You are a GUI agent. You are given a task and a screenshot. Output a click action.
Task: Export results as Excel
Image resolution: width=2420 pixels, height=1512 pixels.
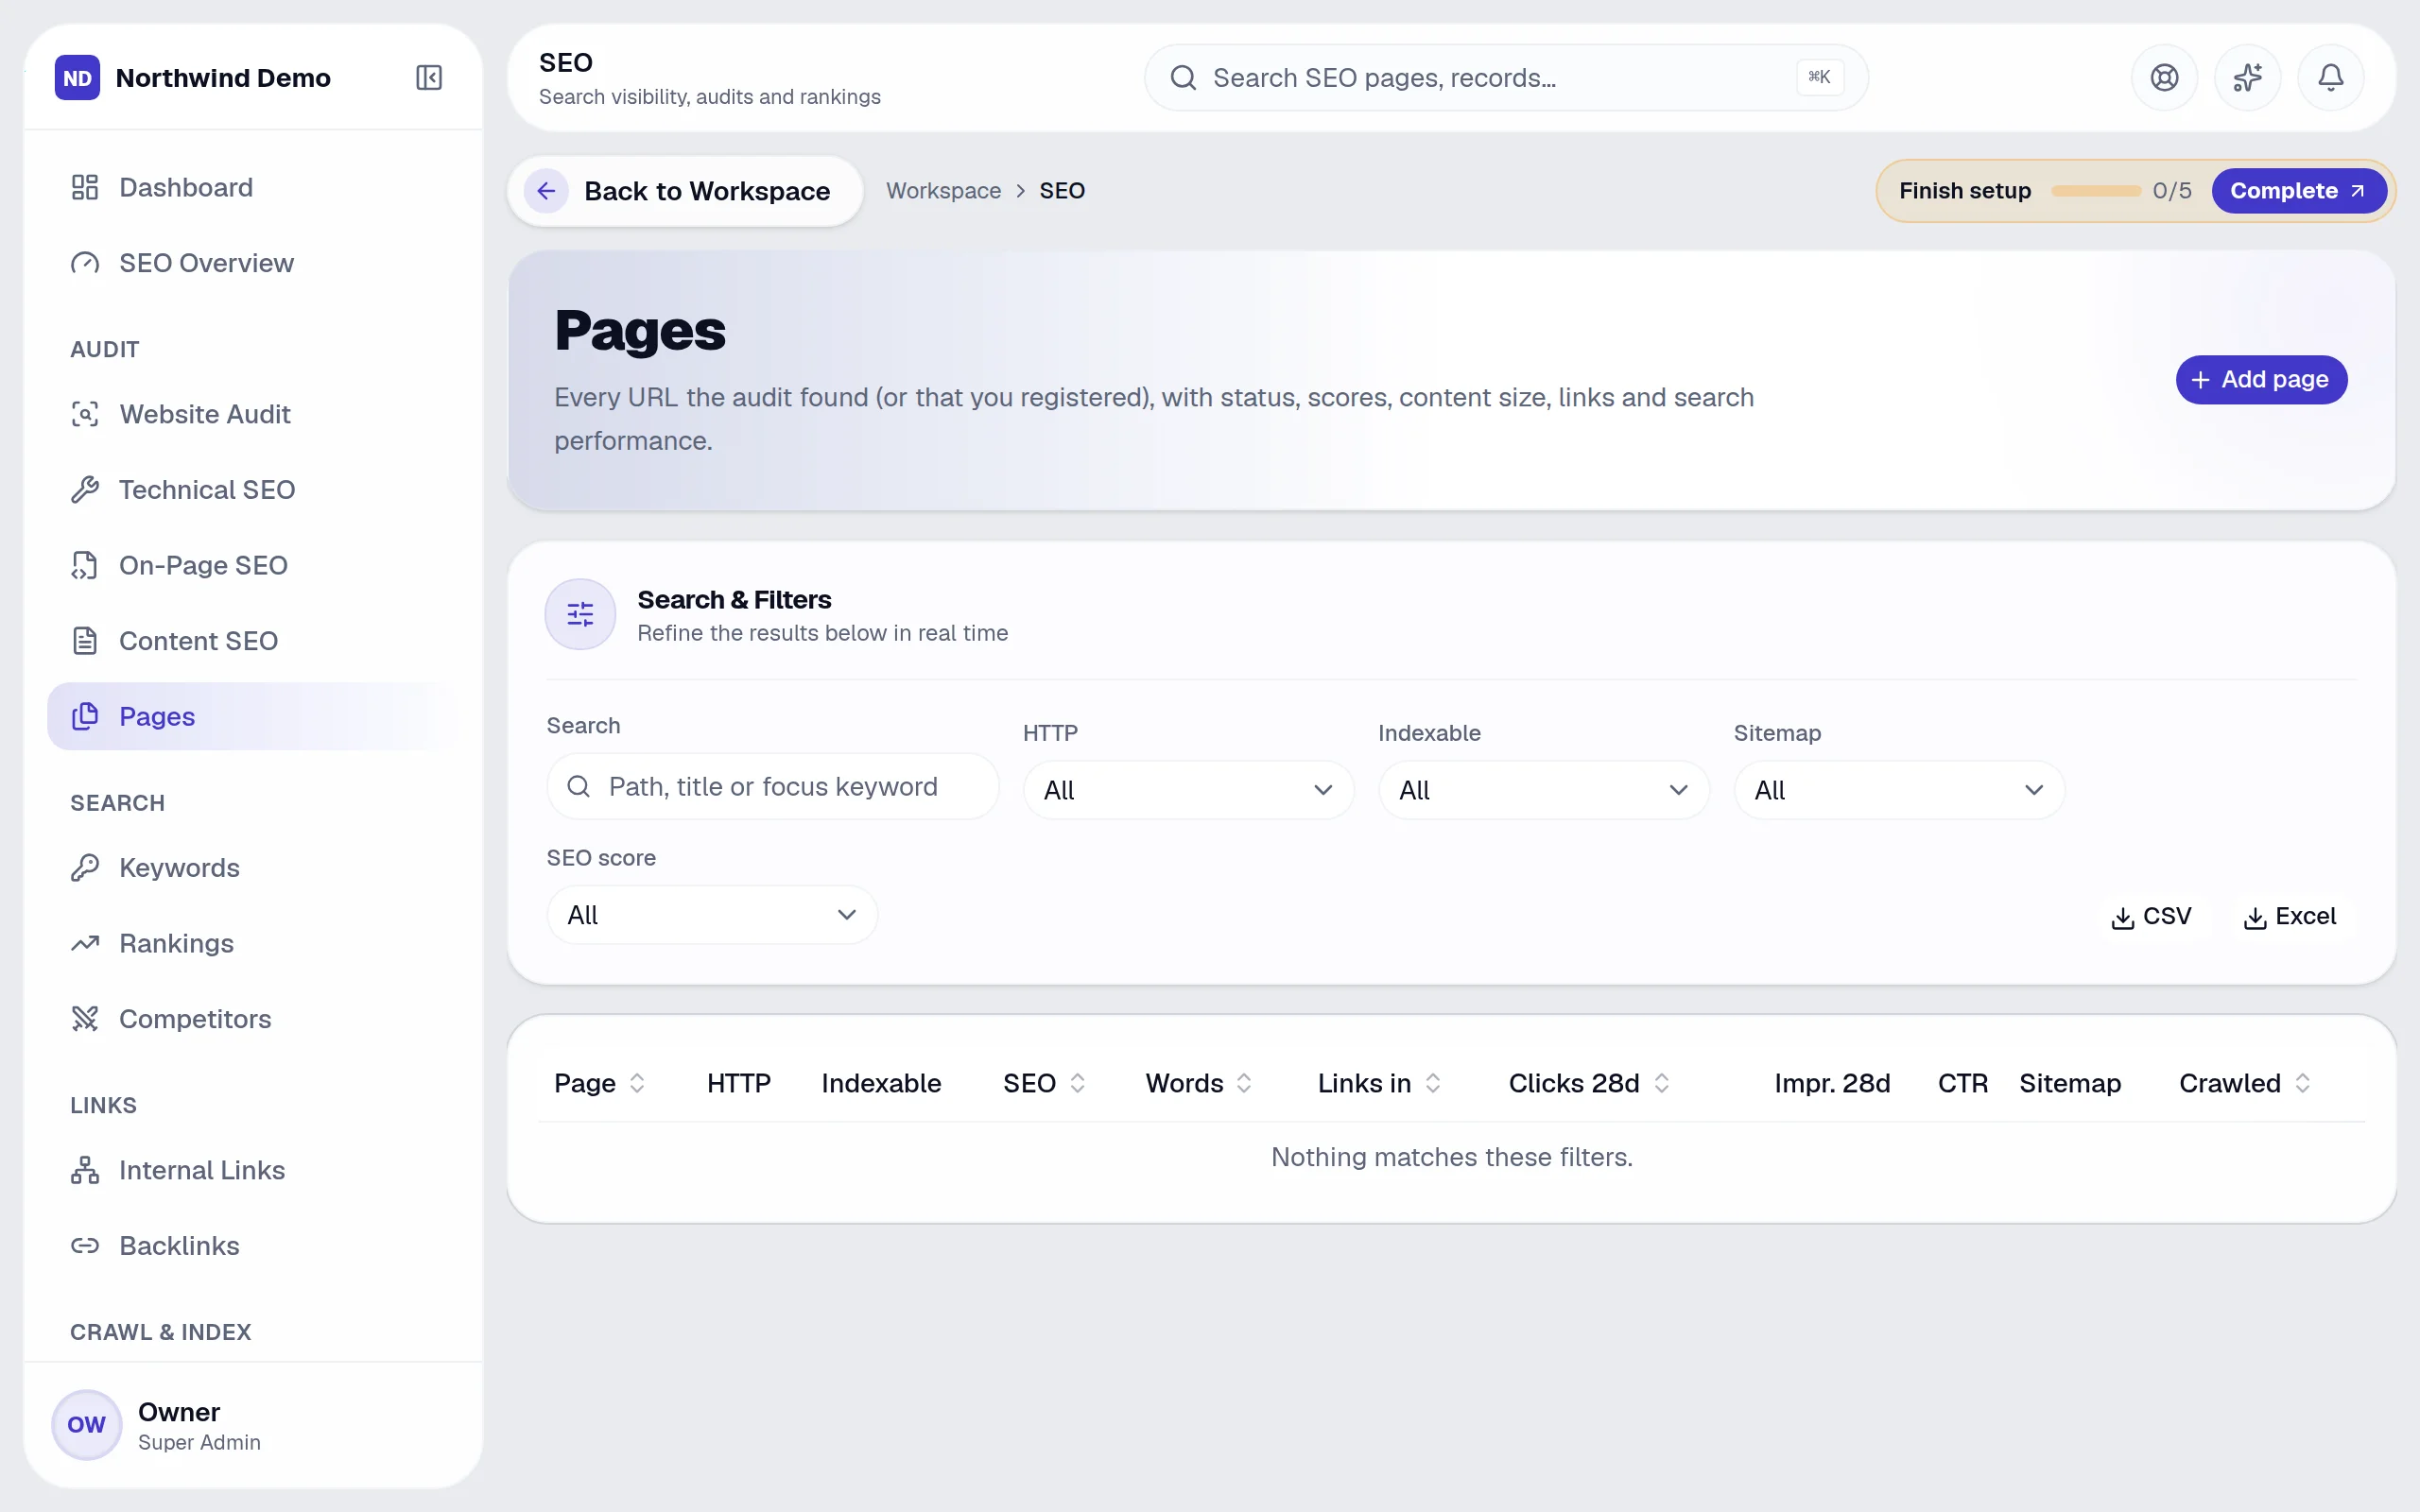pos(2289,916)
